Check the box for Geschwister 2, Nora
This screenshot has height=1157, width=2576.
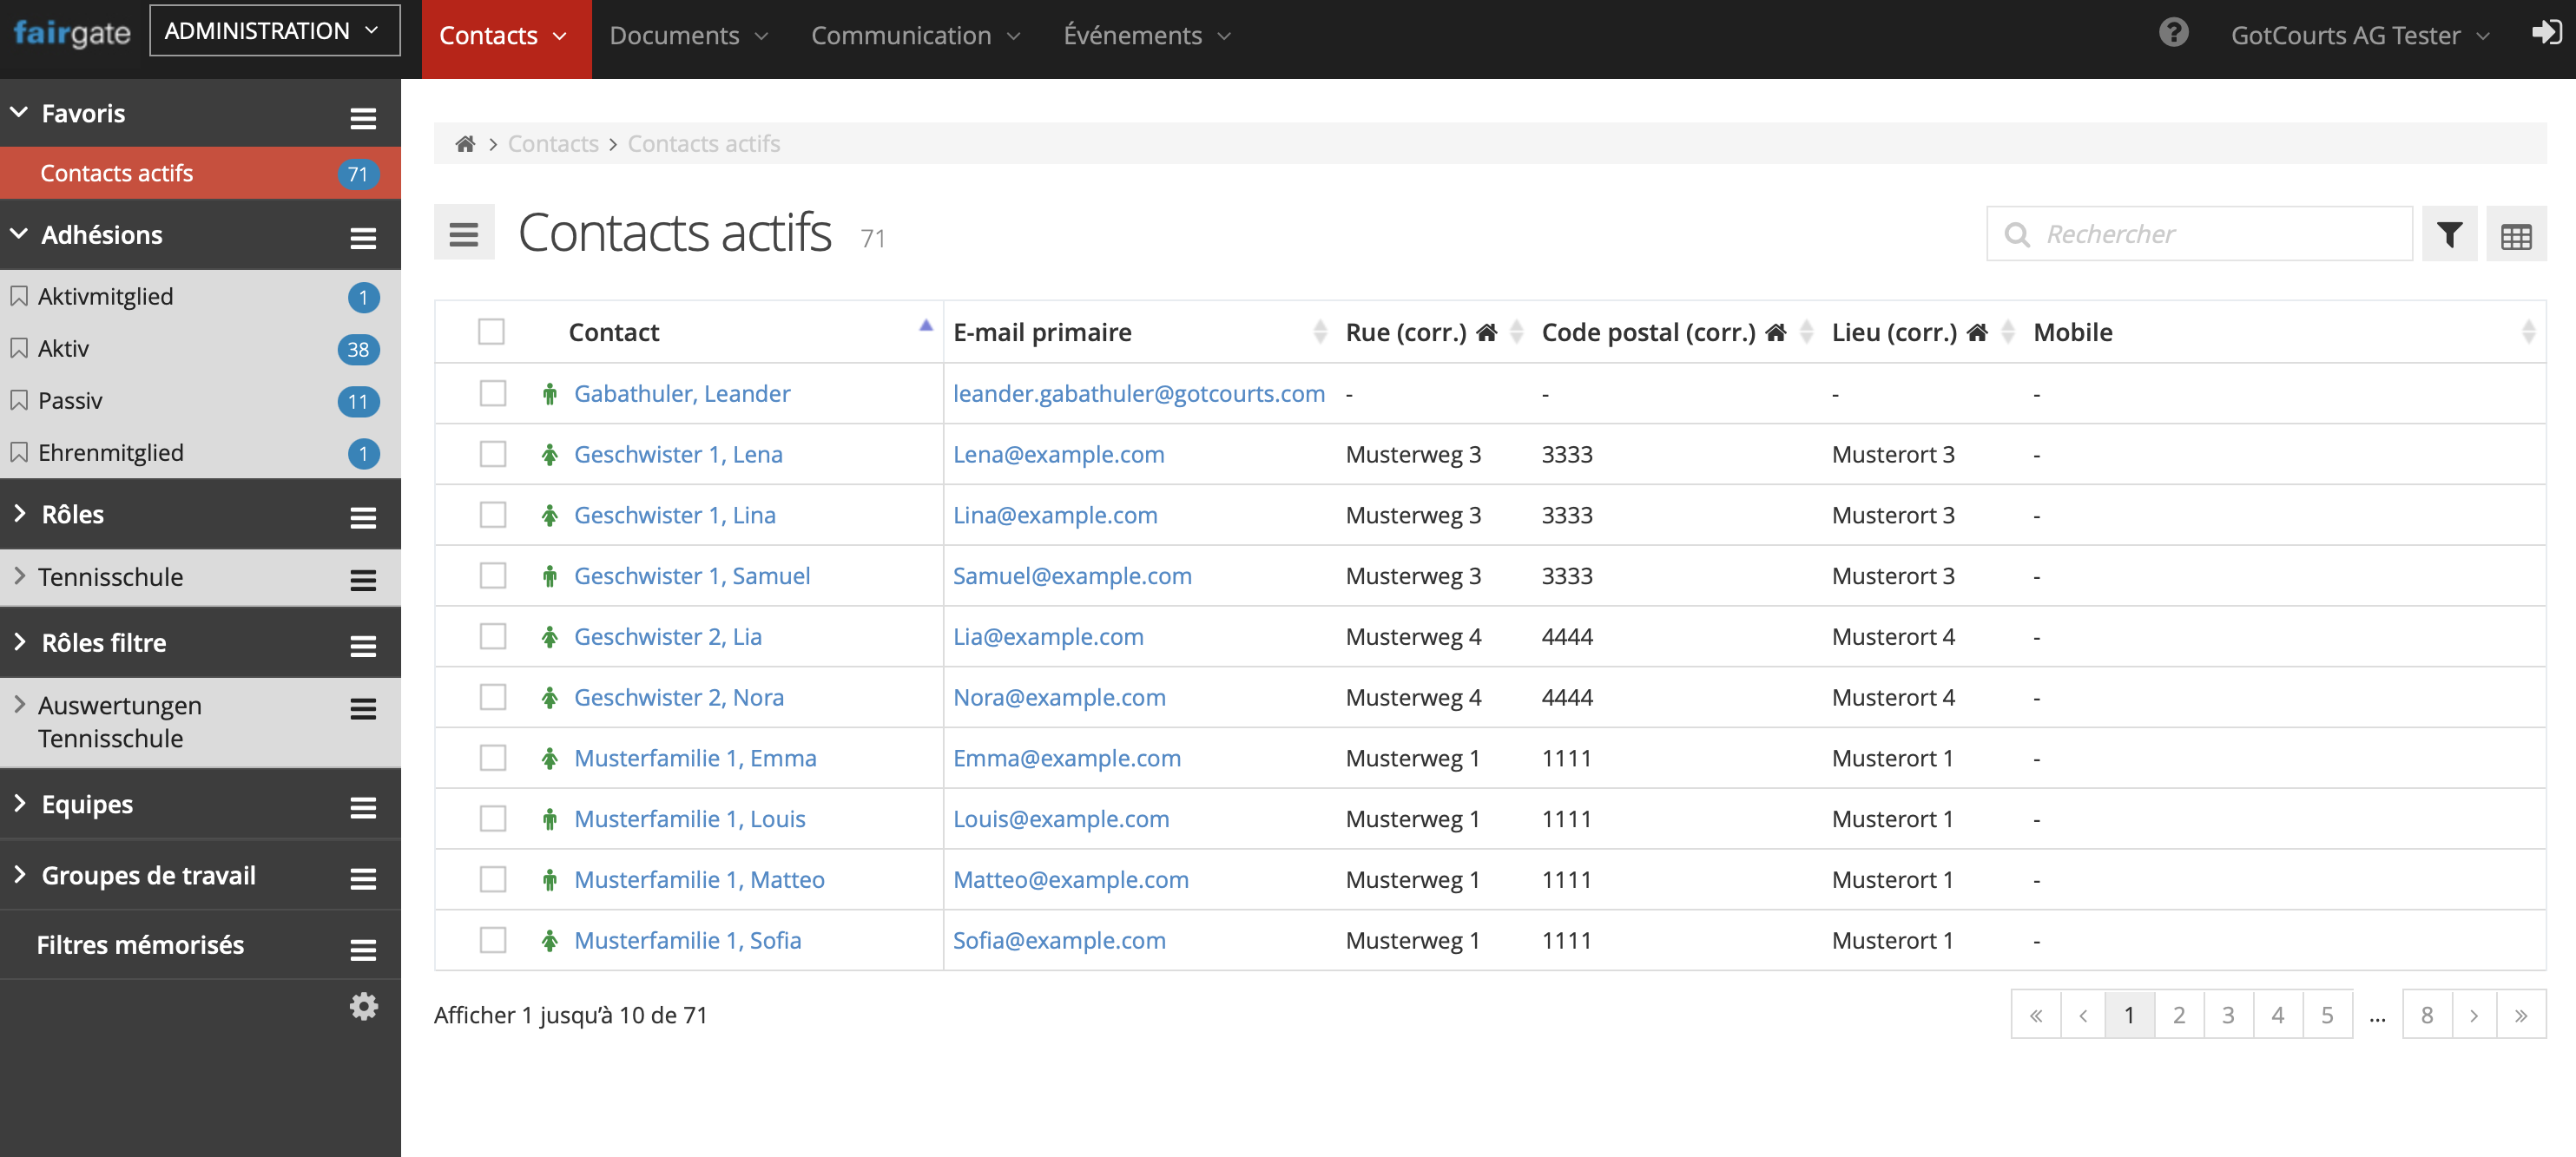tap(492, 697)
